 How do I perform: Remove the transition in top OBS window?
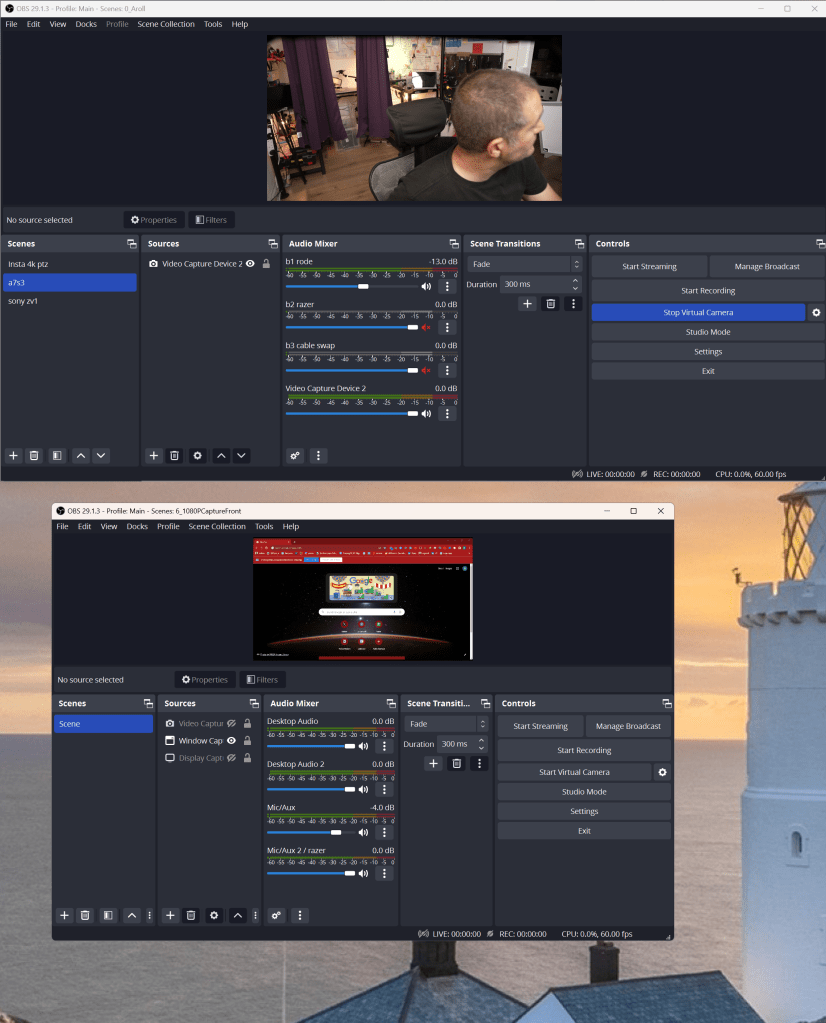tap(551, 303)
